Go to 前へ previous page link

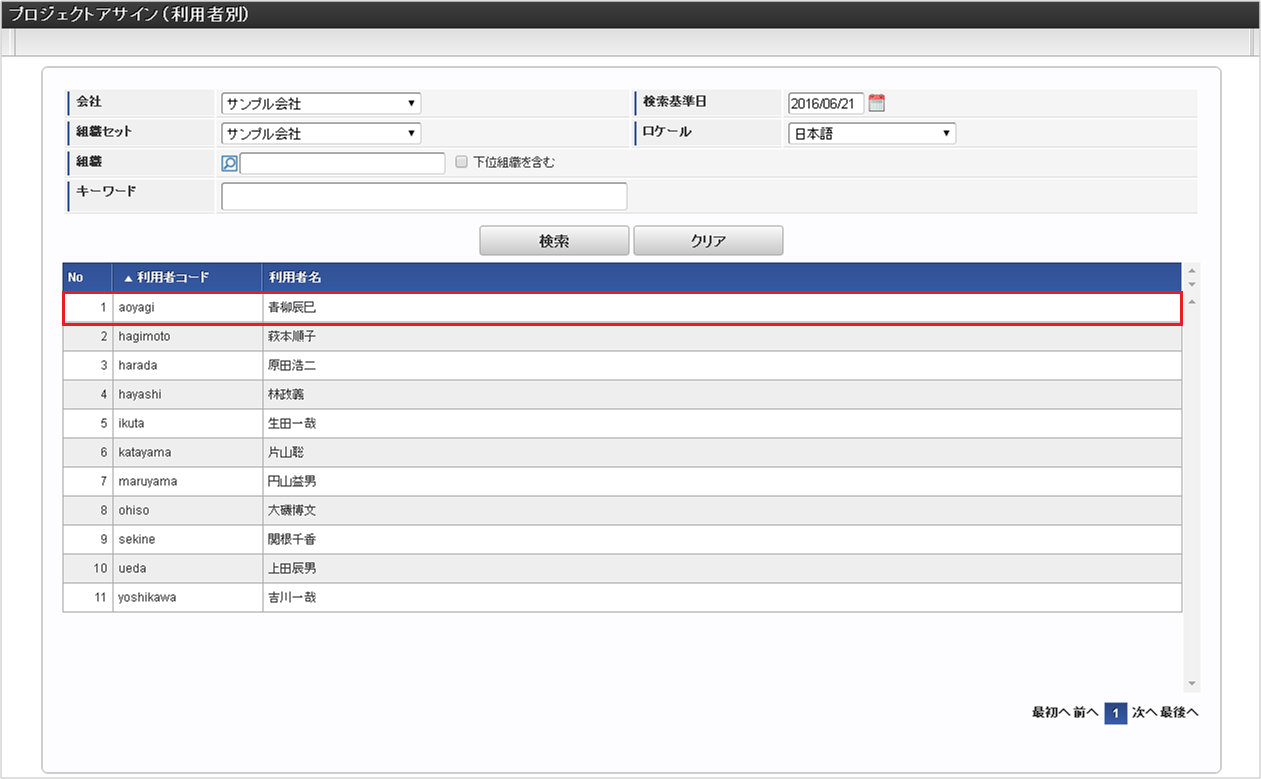(1086, 713)
